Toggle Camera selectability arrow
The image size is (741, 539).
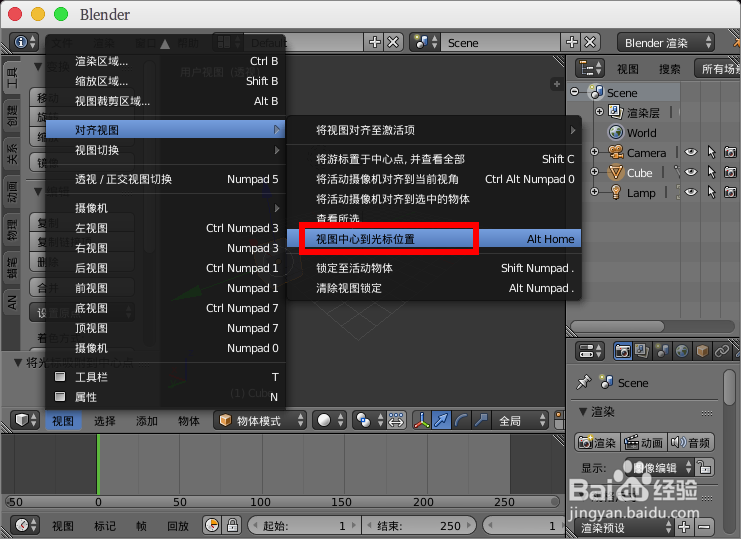(711, 152)
